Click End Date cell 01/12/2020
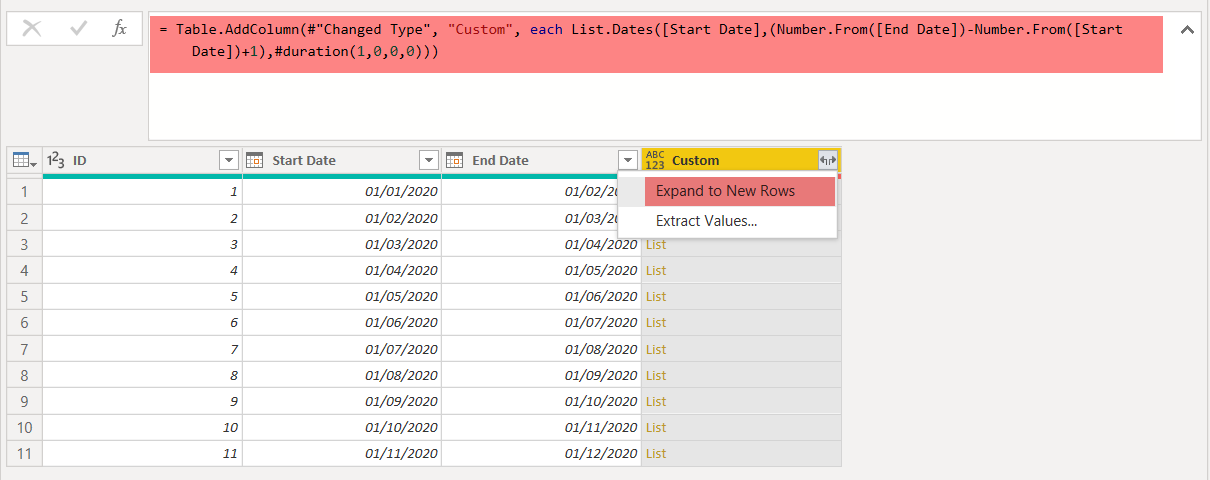1210x480 pixels. coord(541,453)
